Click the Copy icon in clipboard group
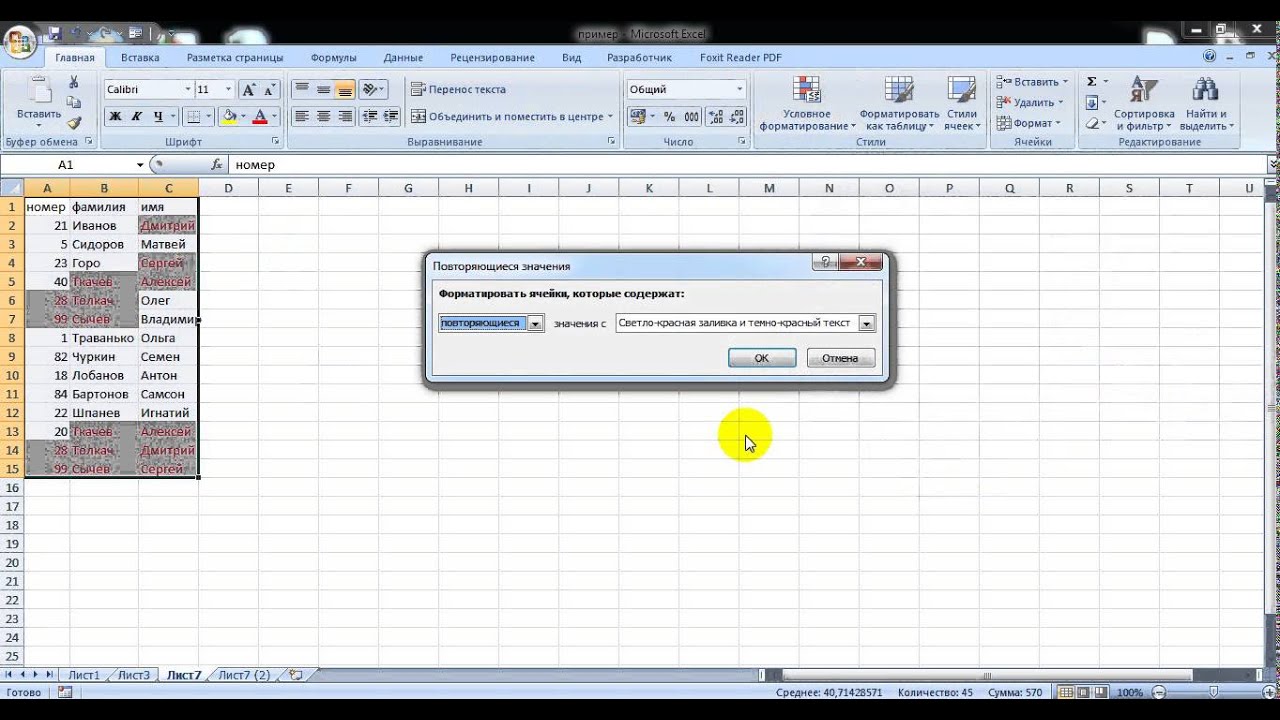The width and height of the screenshot is (1280, 720). point(74,103)
